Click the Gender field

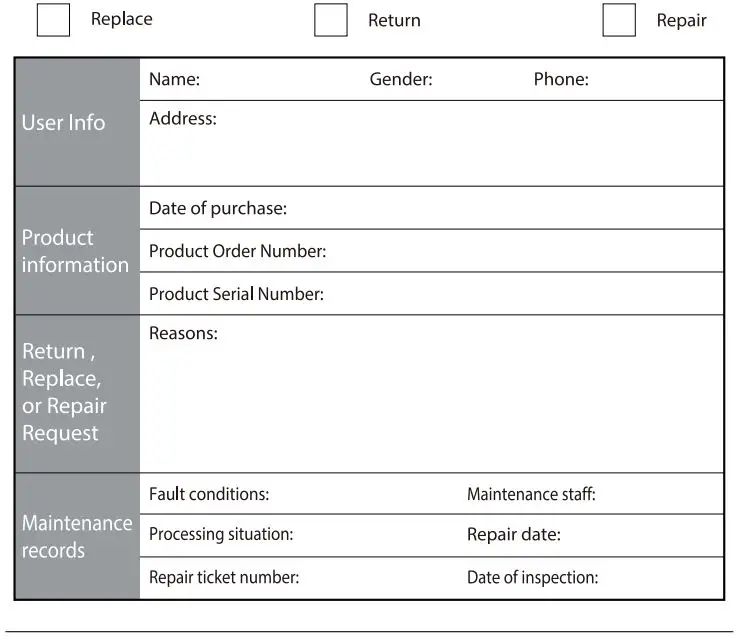(478, 80)
